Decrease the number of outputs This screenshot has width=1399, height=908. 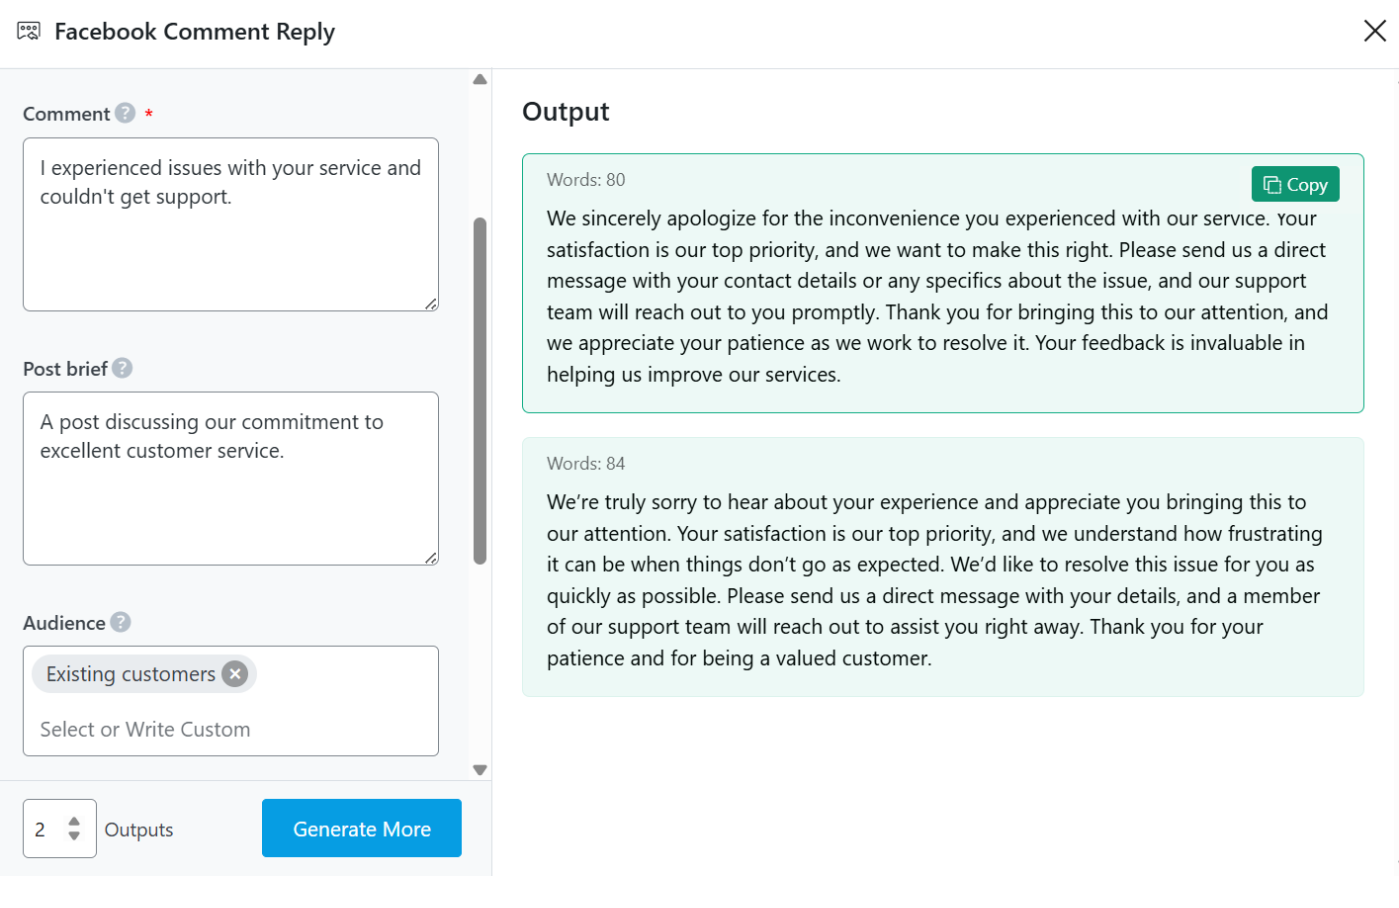point(74,836)
